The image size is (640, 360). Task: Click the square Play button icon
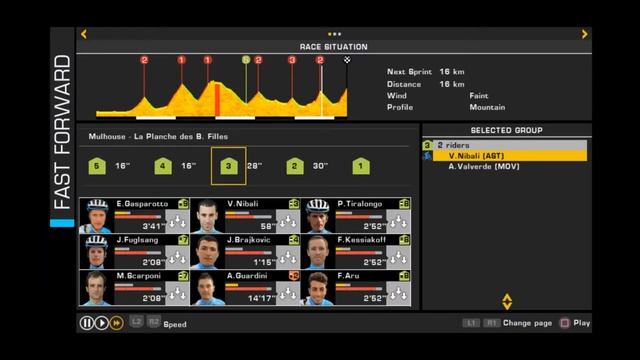[x=564, y=323]
